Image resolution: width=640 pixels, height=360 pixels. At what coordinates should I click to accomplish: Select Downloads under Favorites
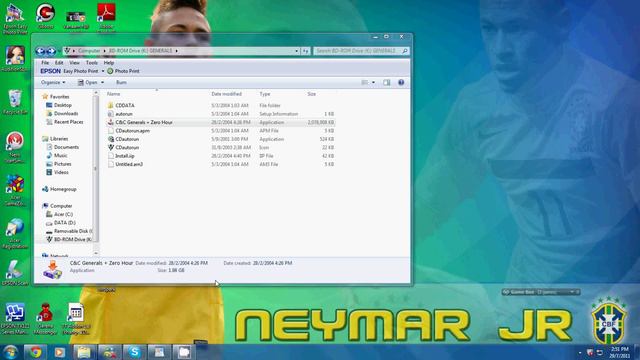(66, 113)
